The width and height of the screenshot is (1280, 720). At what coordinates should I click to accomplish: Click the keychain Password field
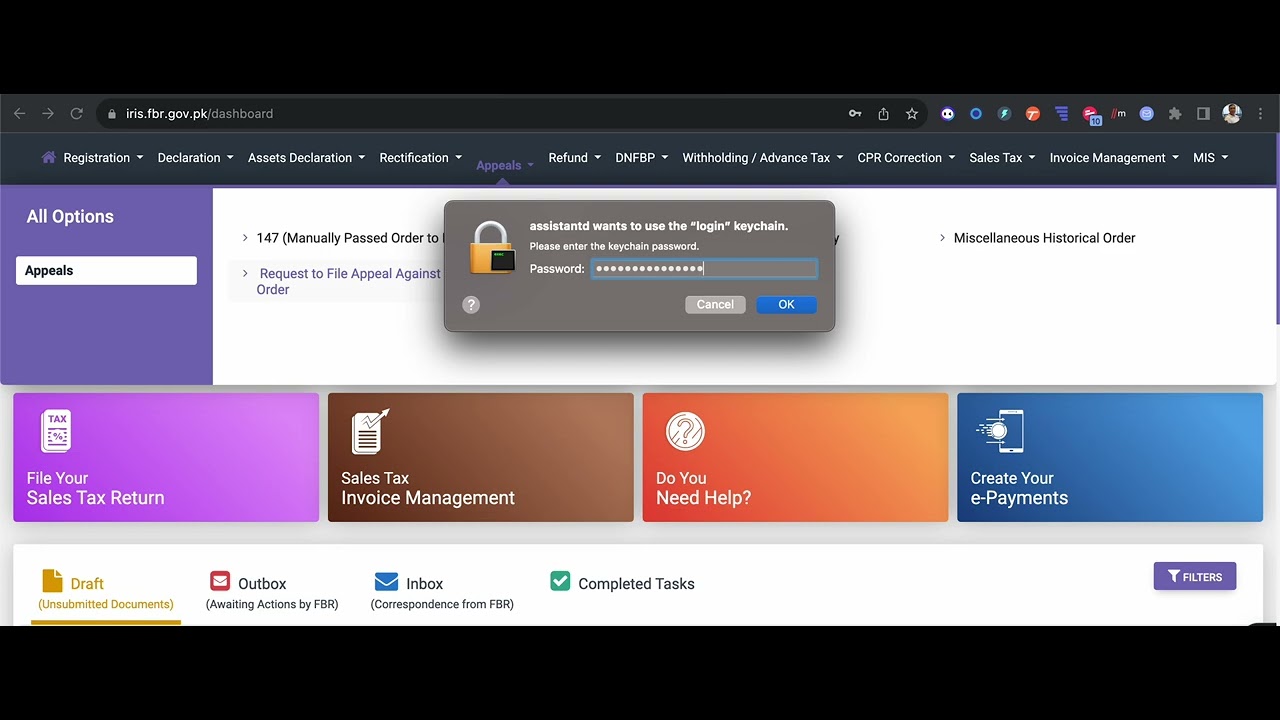coord(704,268)
